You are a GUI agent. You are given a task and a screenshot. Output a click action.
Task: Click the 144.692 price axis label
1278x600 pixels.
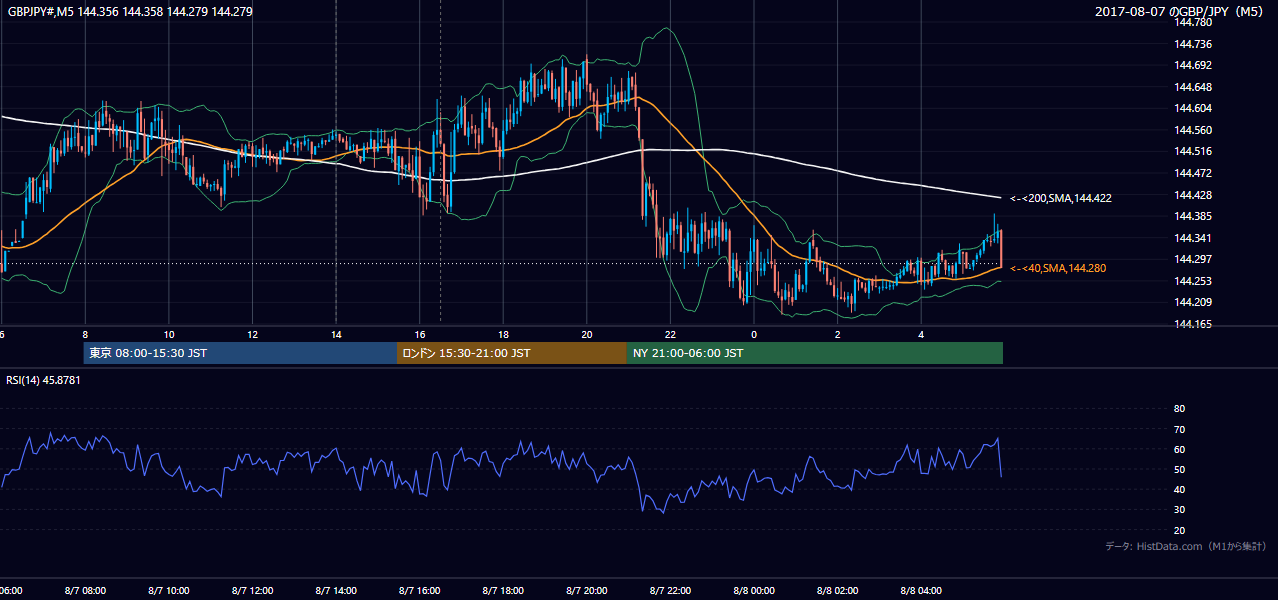pyautogui.click(x=1193, y=65)
